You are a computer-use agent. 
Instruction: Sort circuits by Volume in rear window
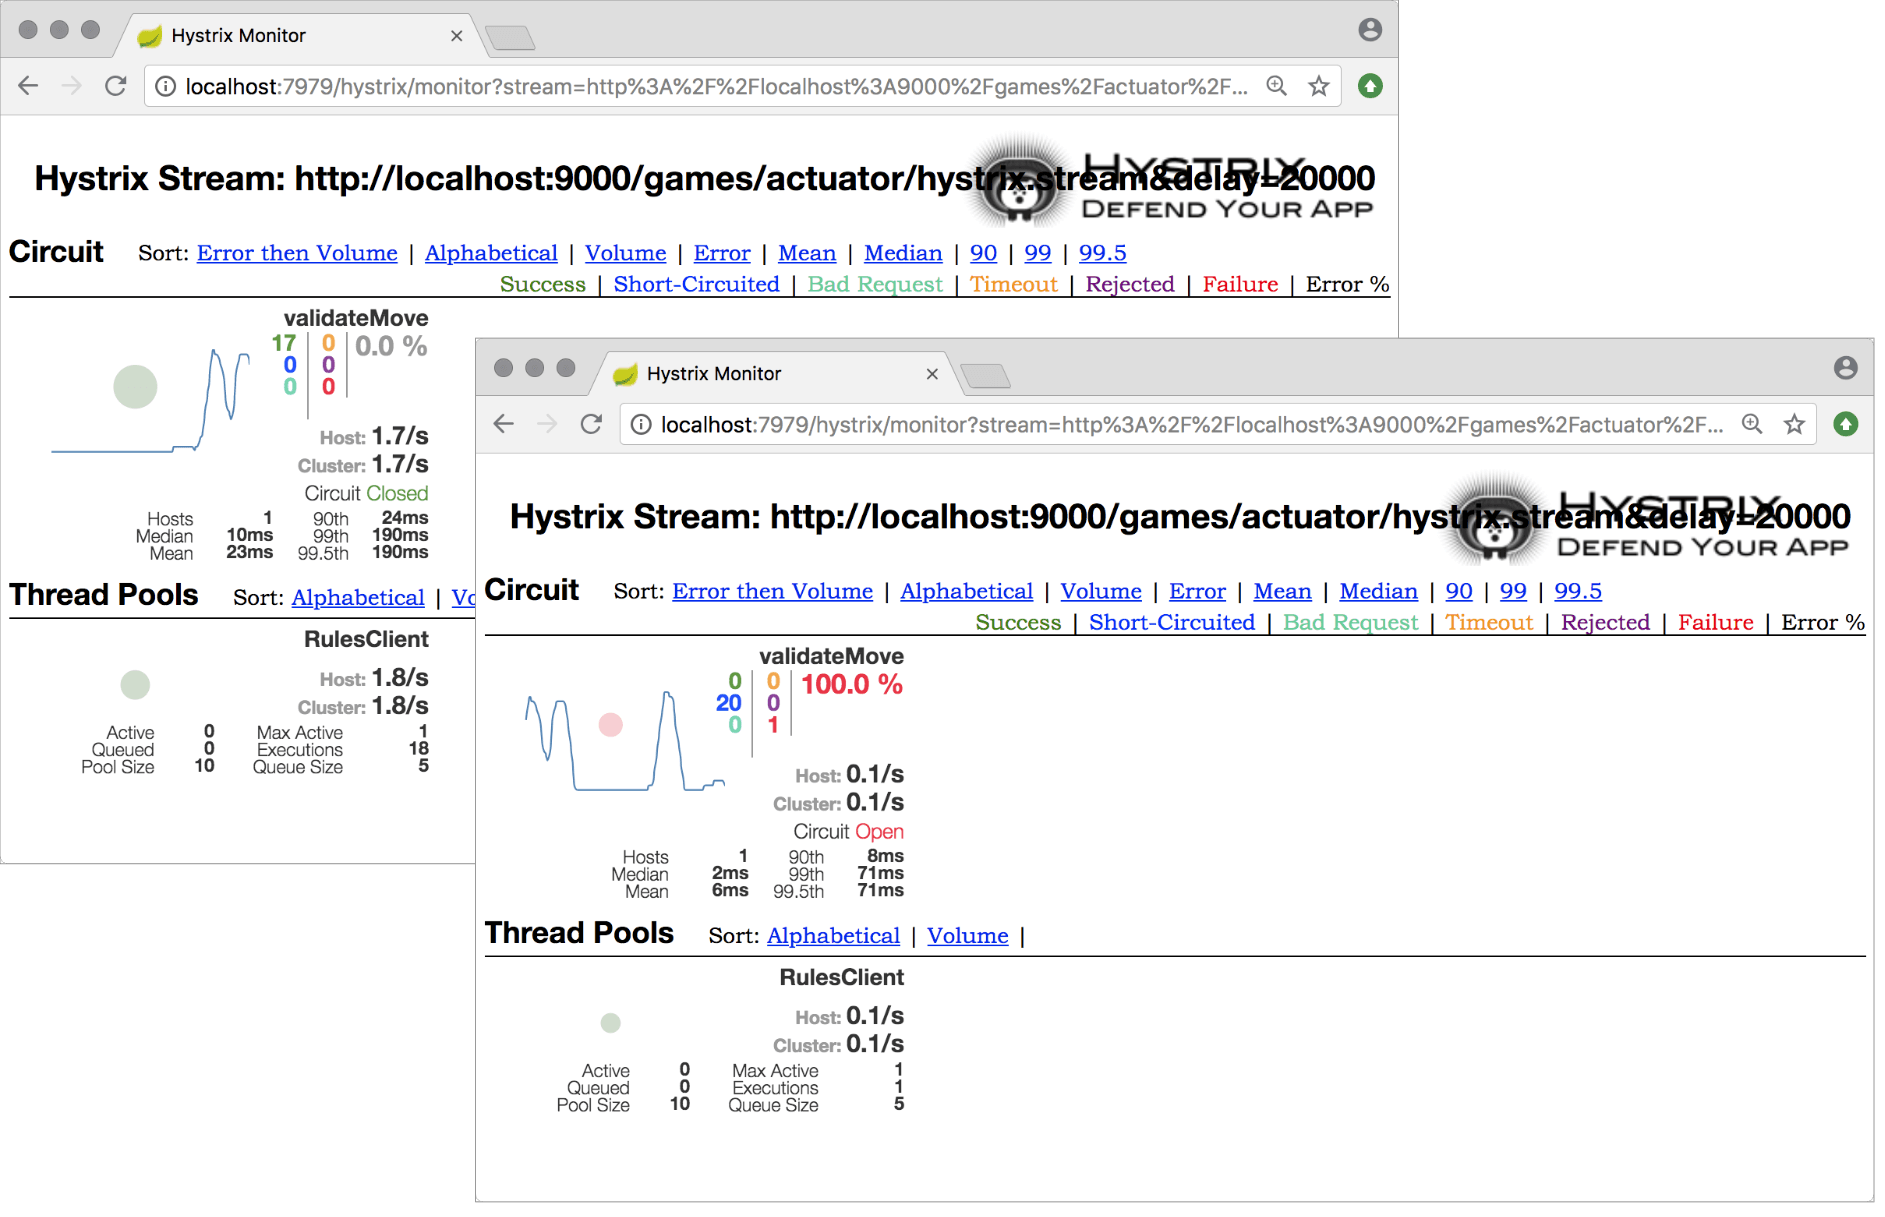tap(626, 253)
